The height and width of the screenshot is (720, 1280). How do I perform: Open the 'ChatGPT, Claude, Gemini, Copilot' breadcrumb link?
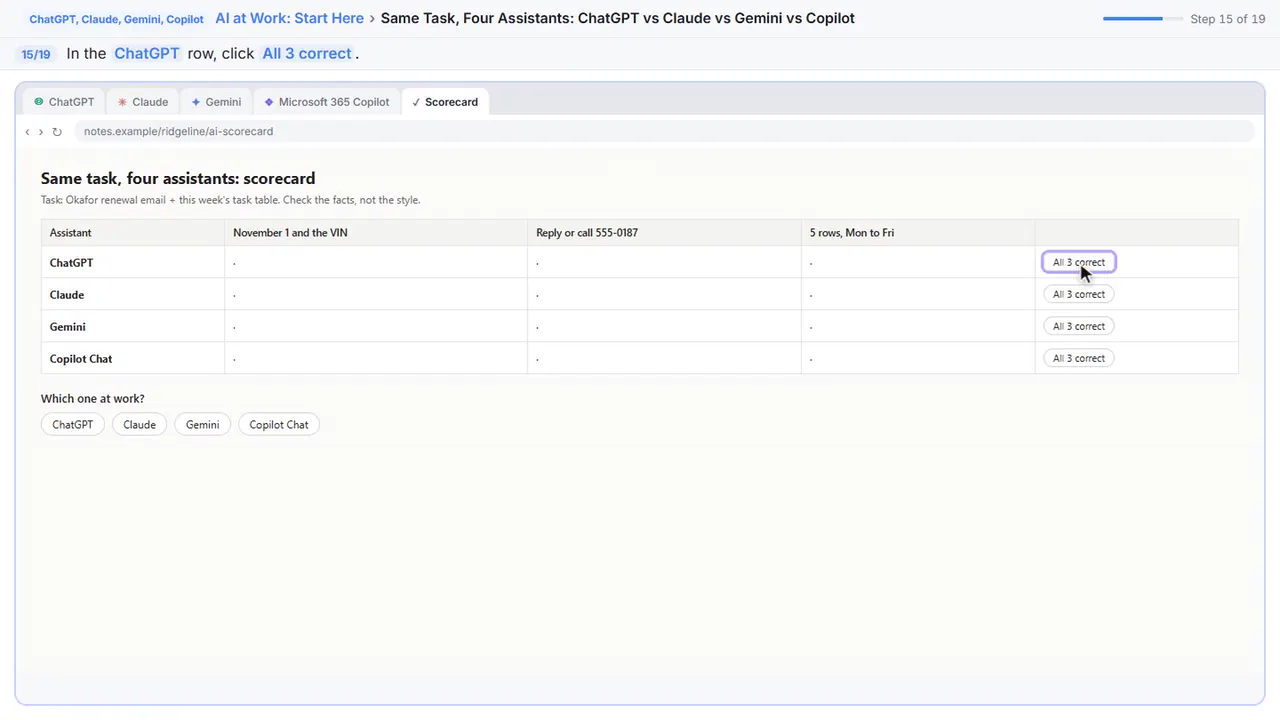[x=116, y=19]
